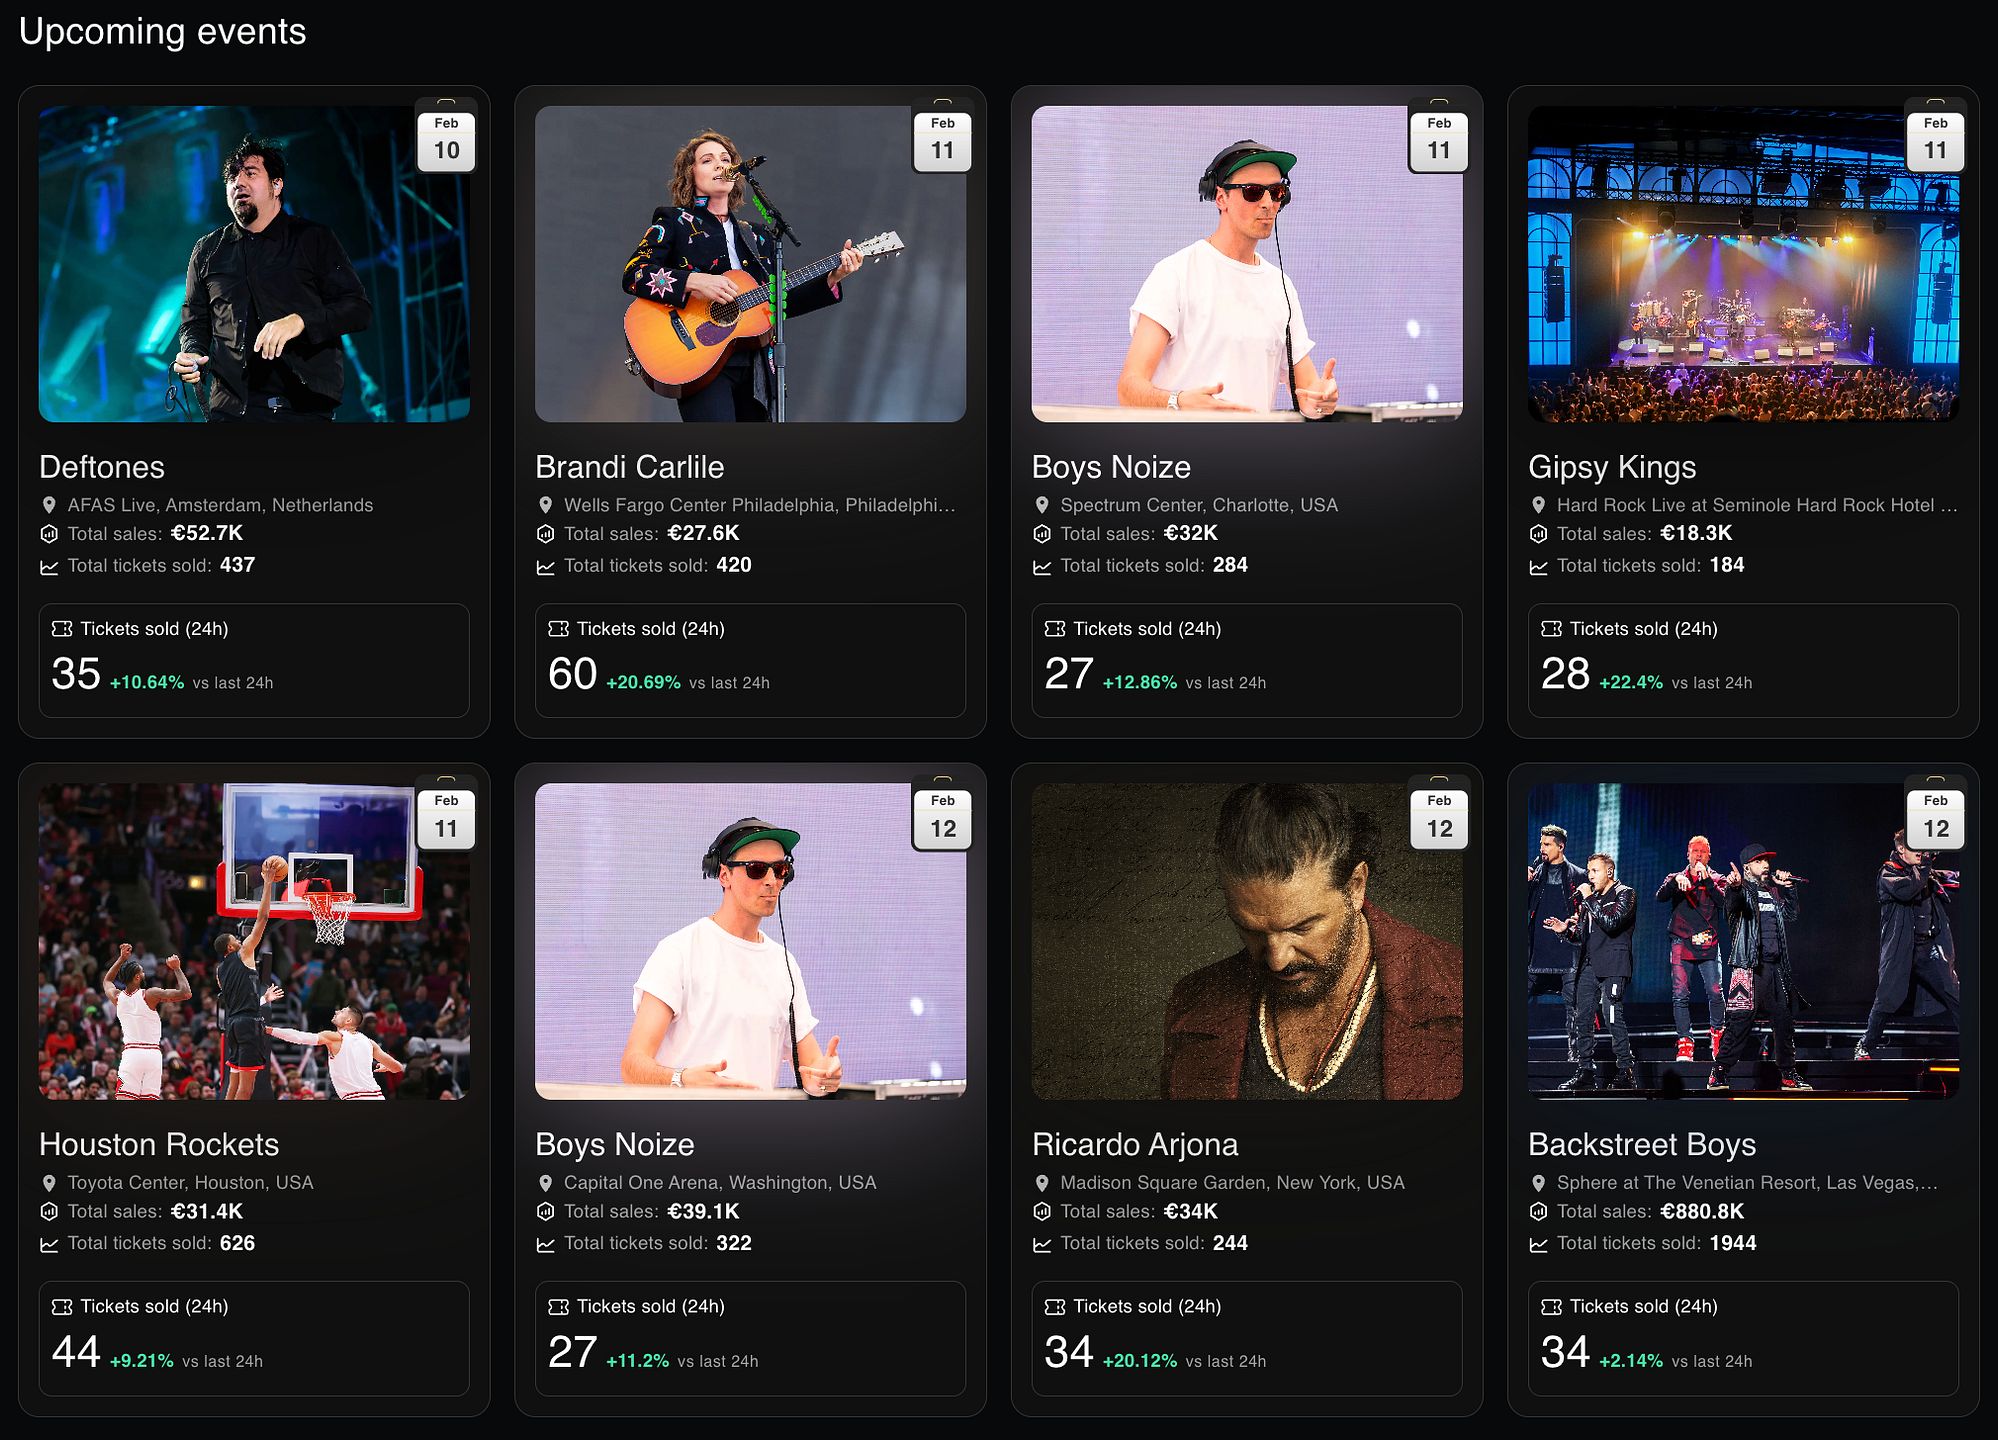Click the ticket icon in Gipsy Kings 24h box
Screen dimensions: 1998x1440
1551,629
